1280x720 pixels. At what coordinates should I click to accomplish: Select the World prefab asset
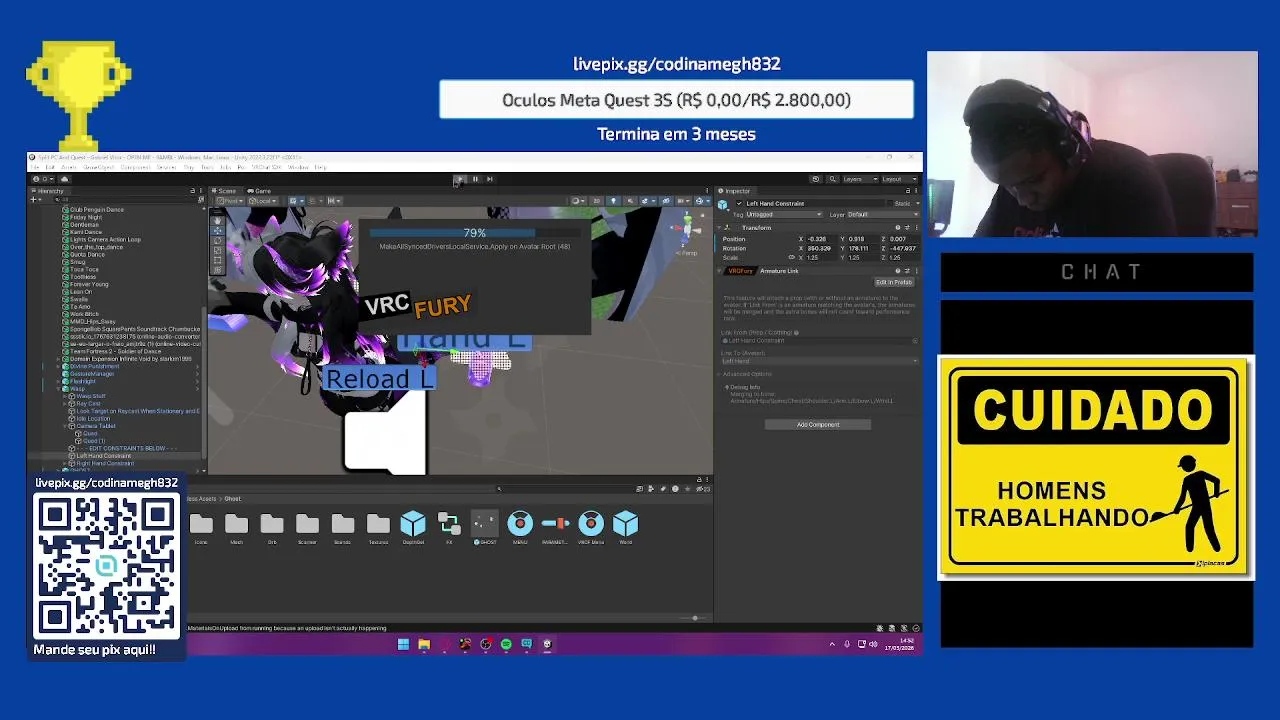[x=626, y=527]
